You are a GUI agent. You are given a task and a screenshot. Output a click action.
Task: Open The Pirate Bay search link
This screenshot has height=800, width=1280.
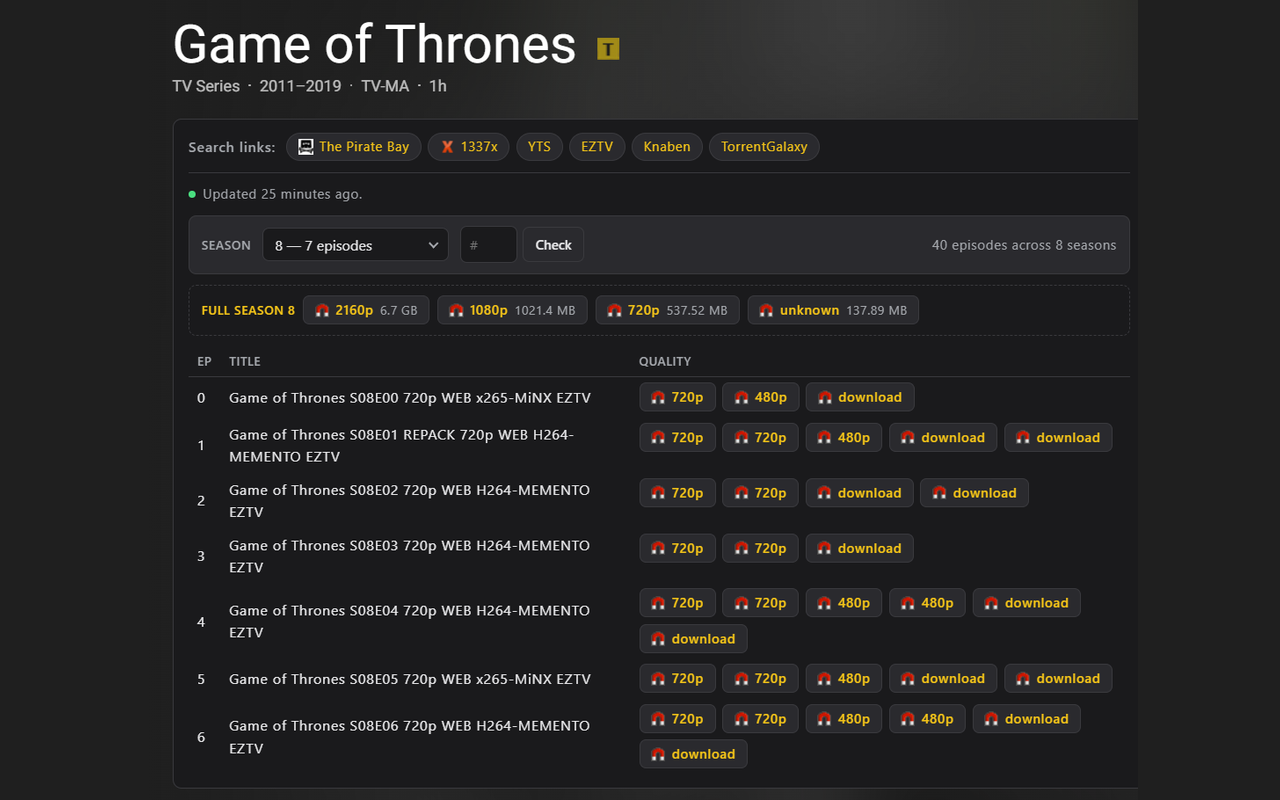pyautogui.click(x=354, y=147)
